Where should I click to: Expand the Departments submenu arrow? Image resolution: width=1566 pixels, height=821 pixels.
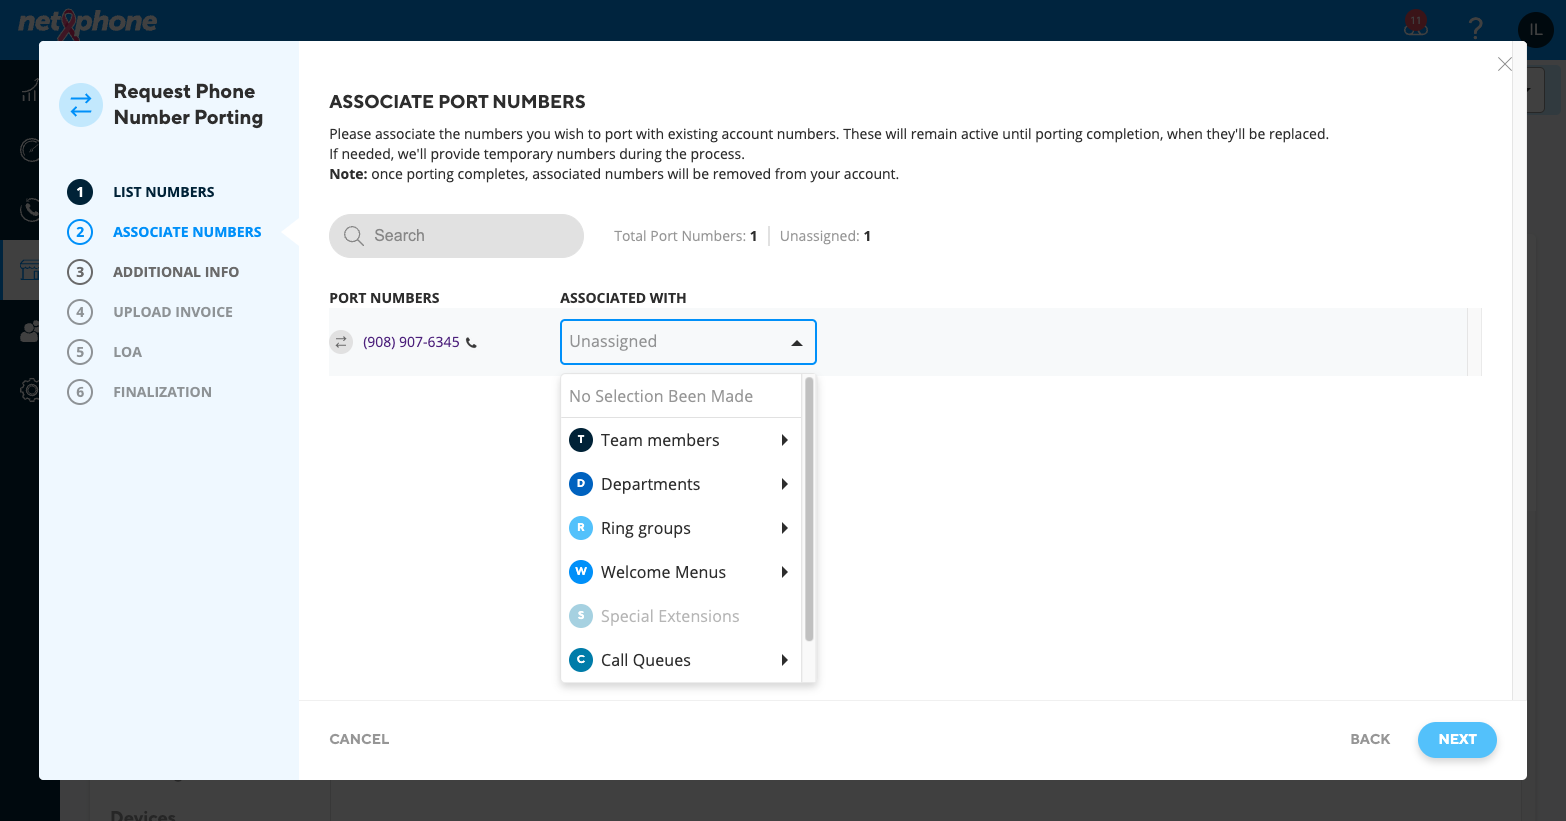[785, 484]
